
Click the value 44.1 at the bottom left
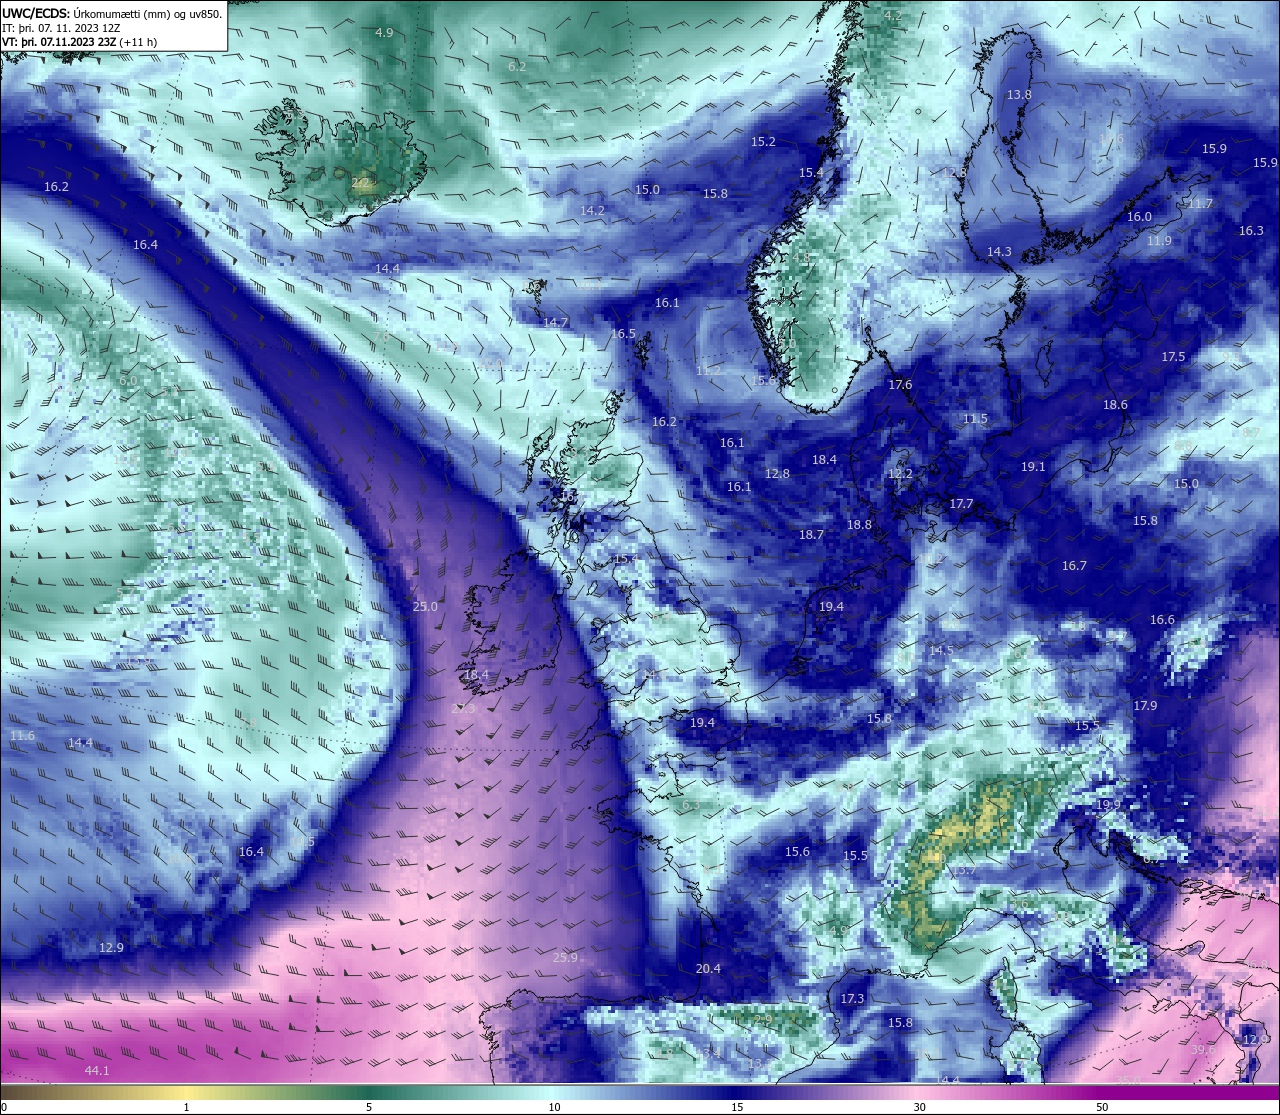[97, 1071]
